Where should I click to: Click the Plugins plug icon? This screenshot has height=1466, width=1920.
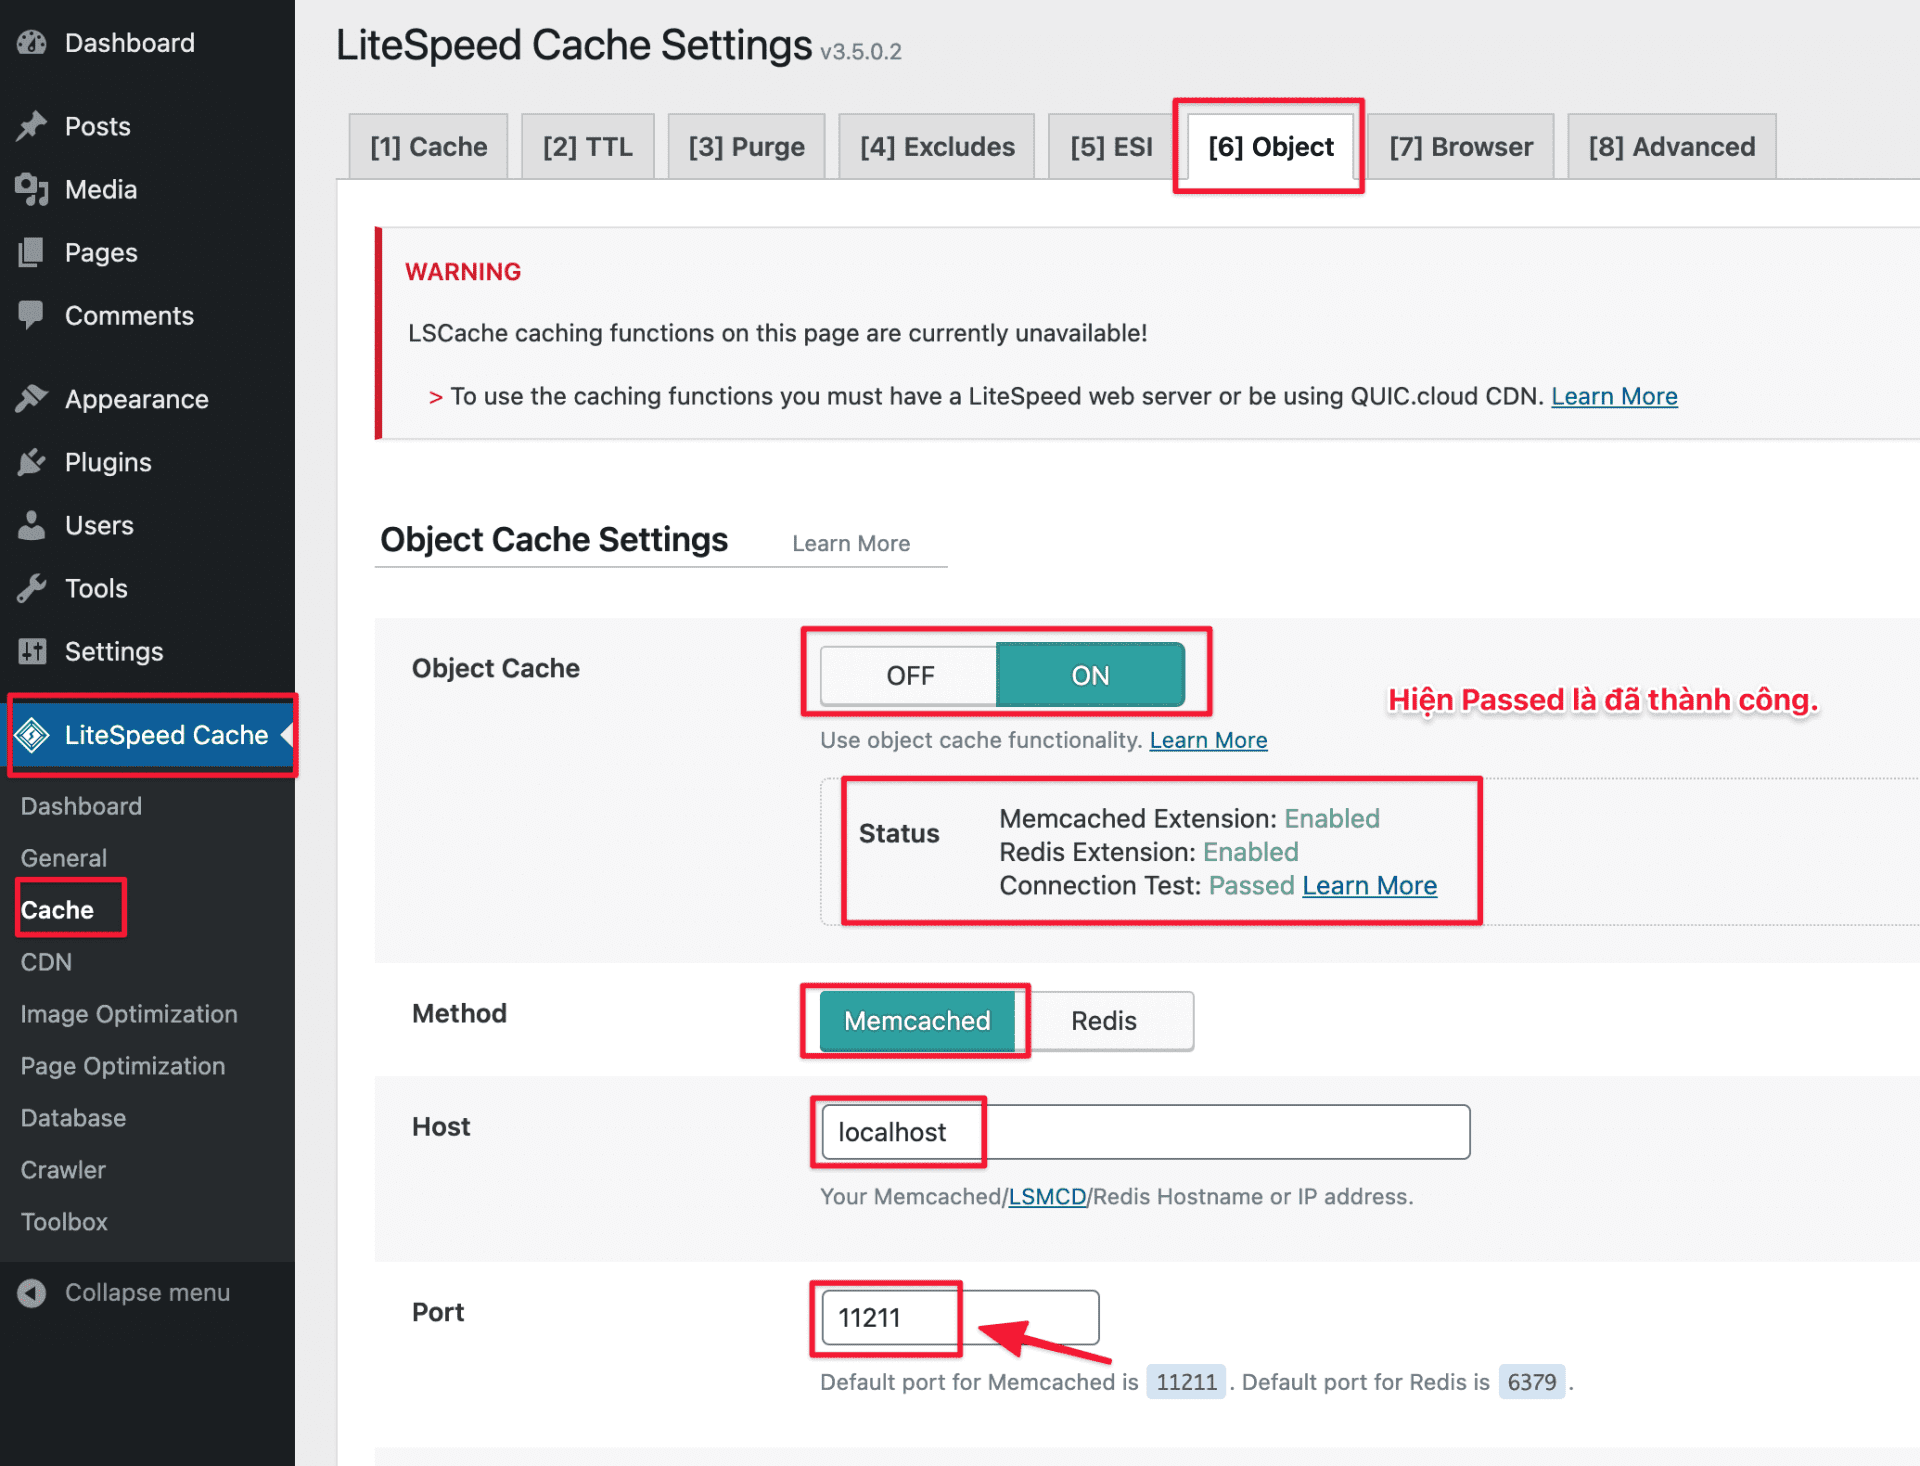(x=33, y=461)
